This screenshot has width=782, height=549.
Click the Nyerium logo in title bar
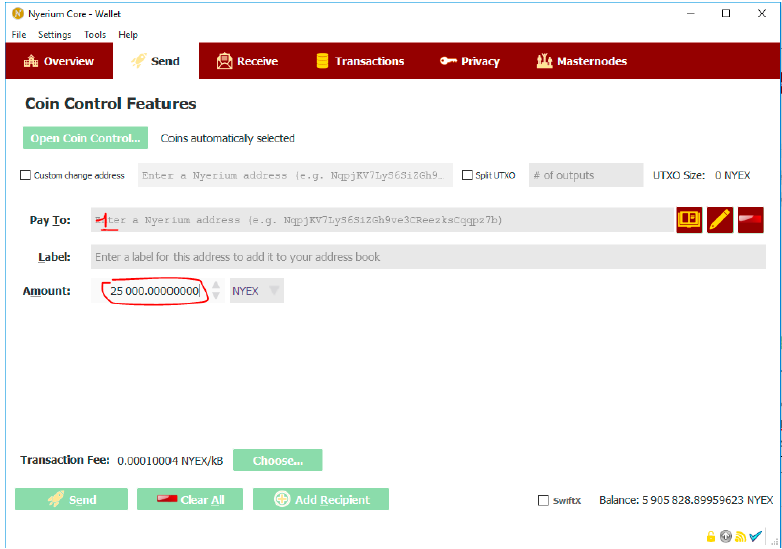point(18,13)
